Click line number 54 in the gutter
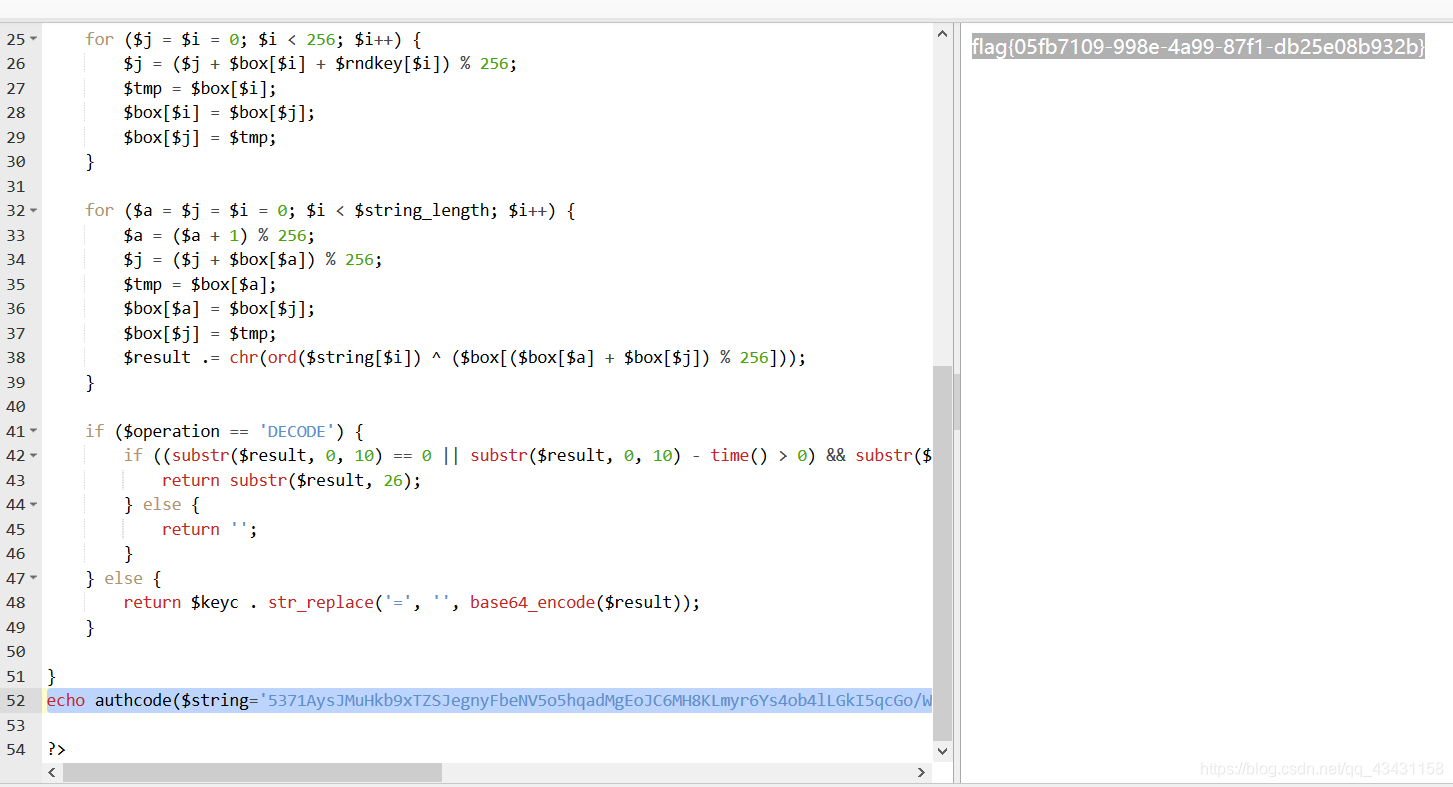The width and height of the screenshot is (1453, 787). click(15, 749)
